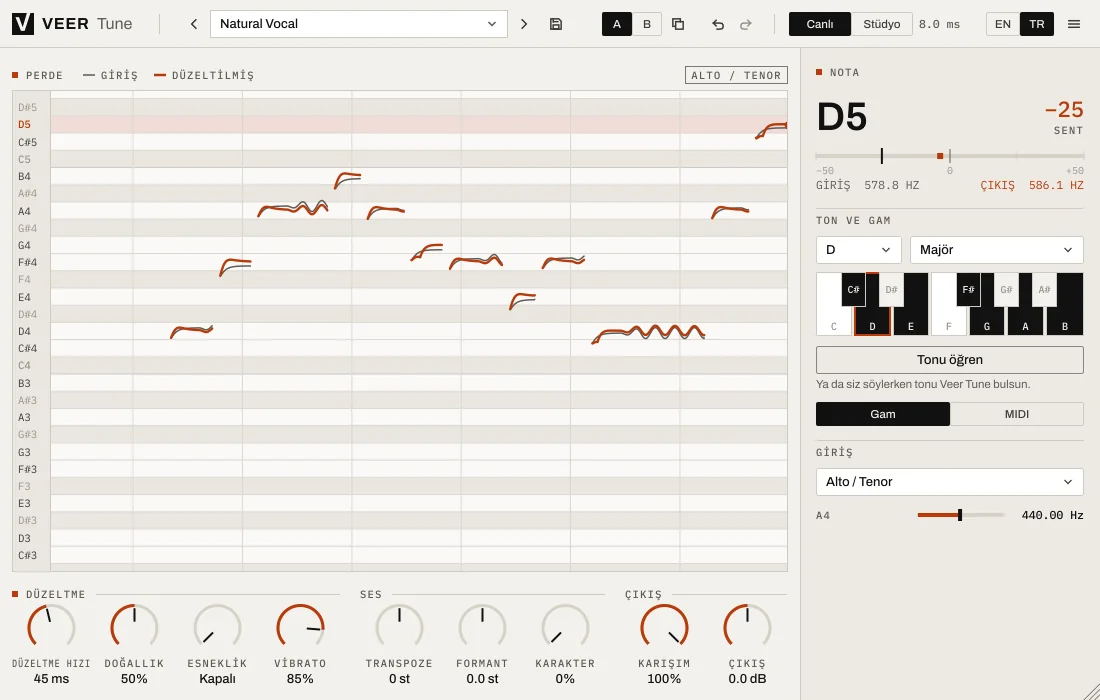Click the Vibrato knob

click(300, 627)
